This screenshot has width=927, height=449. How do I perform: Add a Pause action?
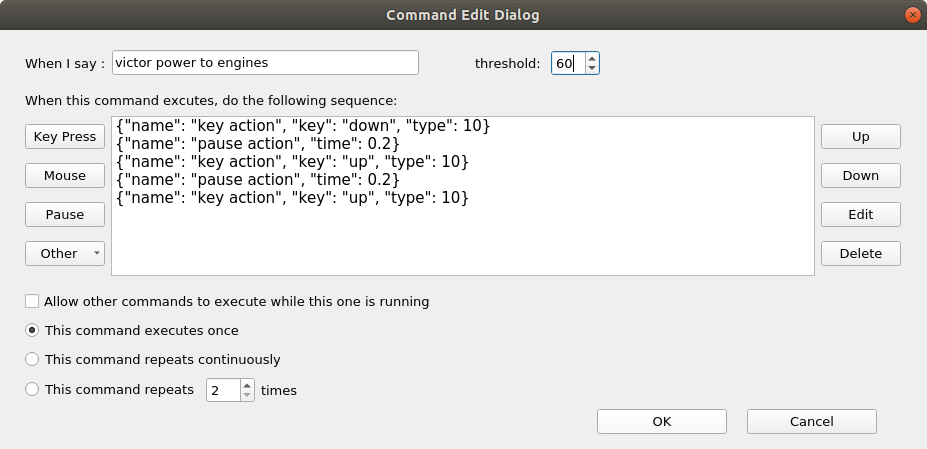[x=65, y=215]
